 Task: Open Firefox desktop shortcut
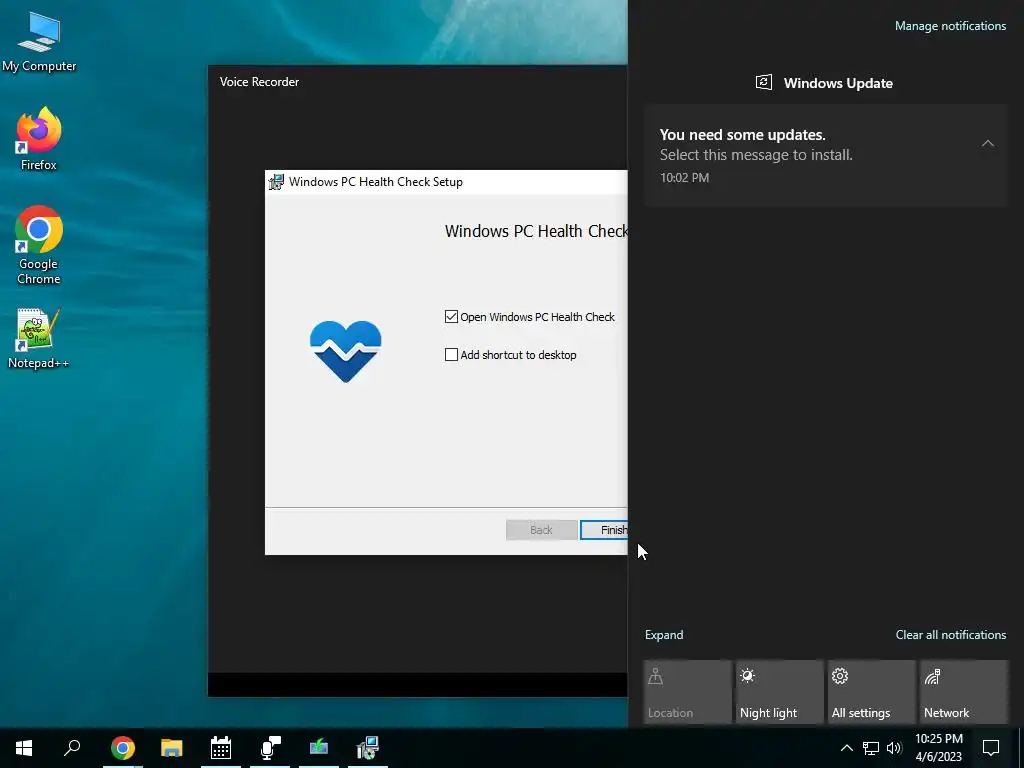click(39, 139)
